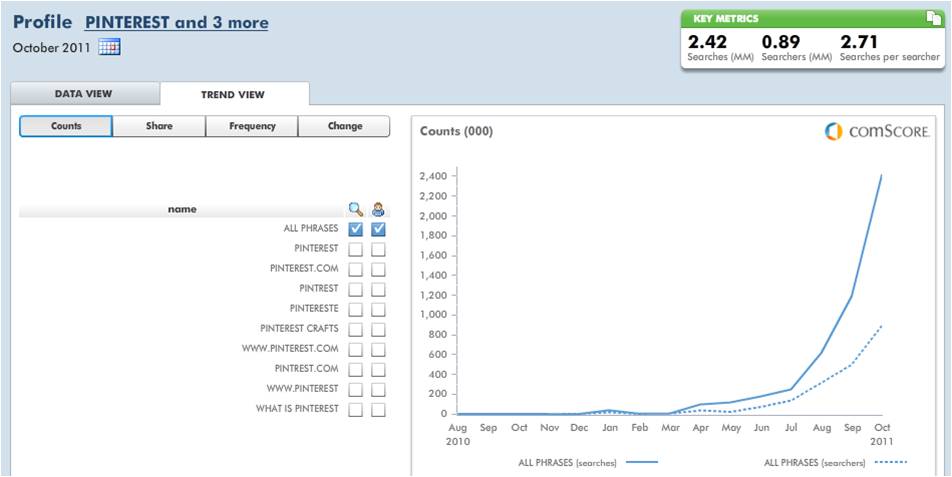
Task: Click the PINTERESTE phrase label
Action: [314, 309]
